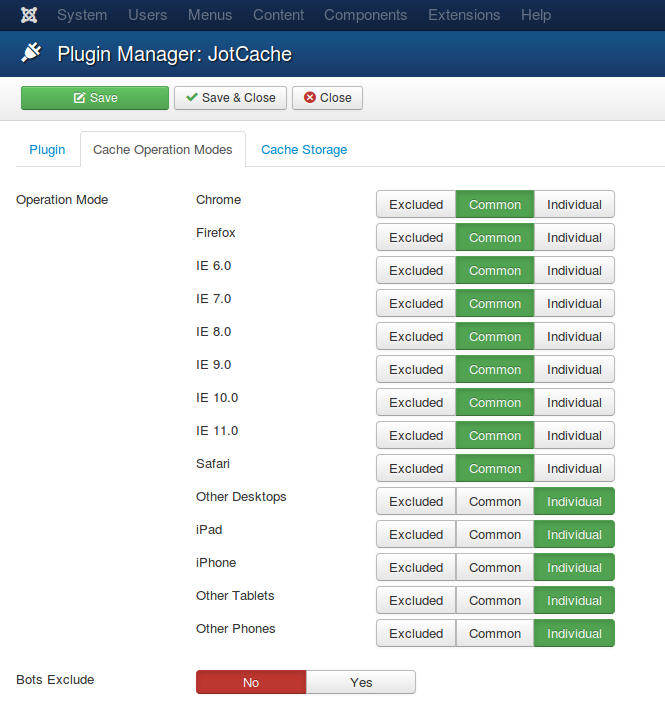Viewport: 665px width, 717px height.
Task: Set IE 10.0 to Excluded
Action: tap(416, 402)
